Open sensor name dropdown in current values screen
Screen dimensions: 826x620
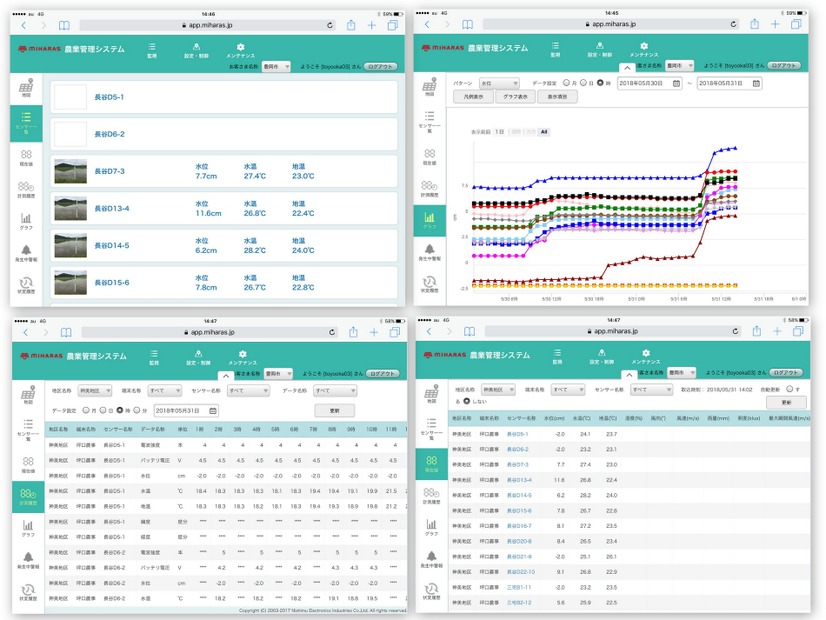(x=652, y=390)
